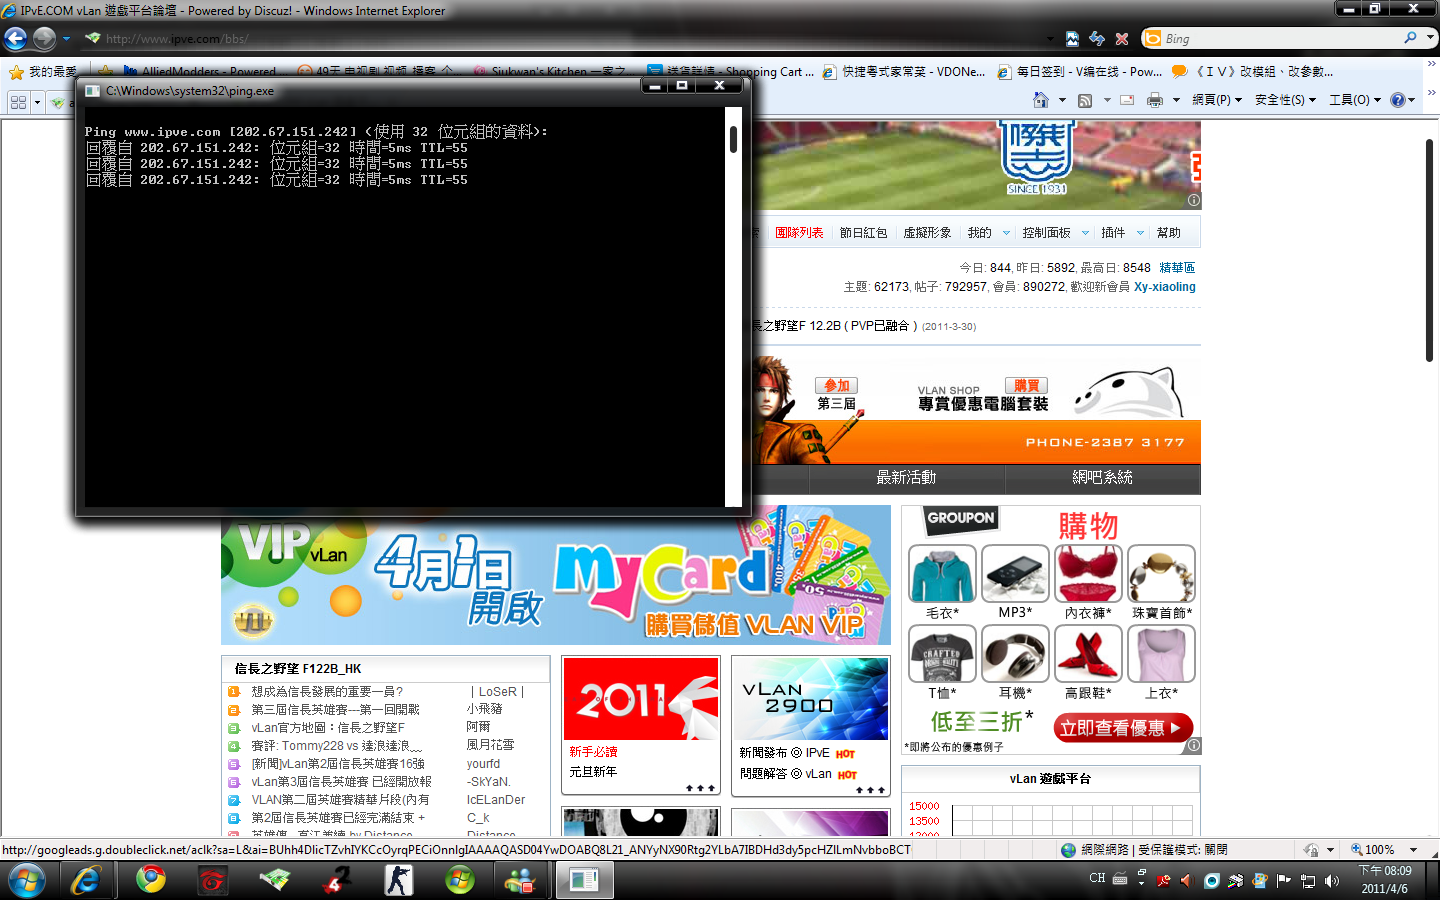Click the 耳機 headphones thumbnail
Viewport: 1440px width, 900px height.
[1015, 654]
